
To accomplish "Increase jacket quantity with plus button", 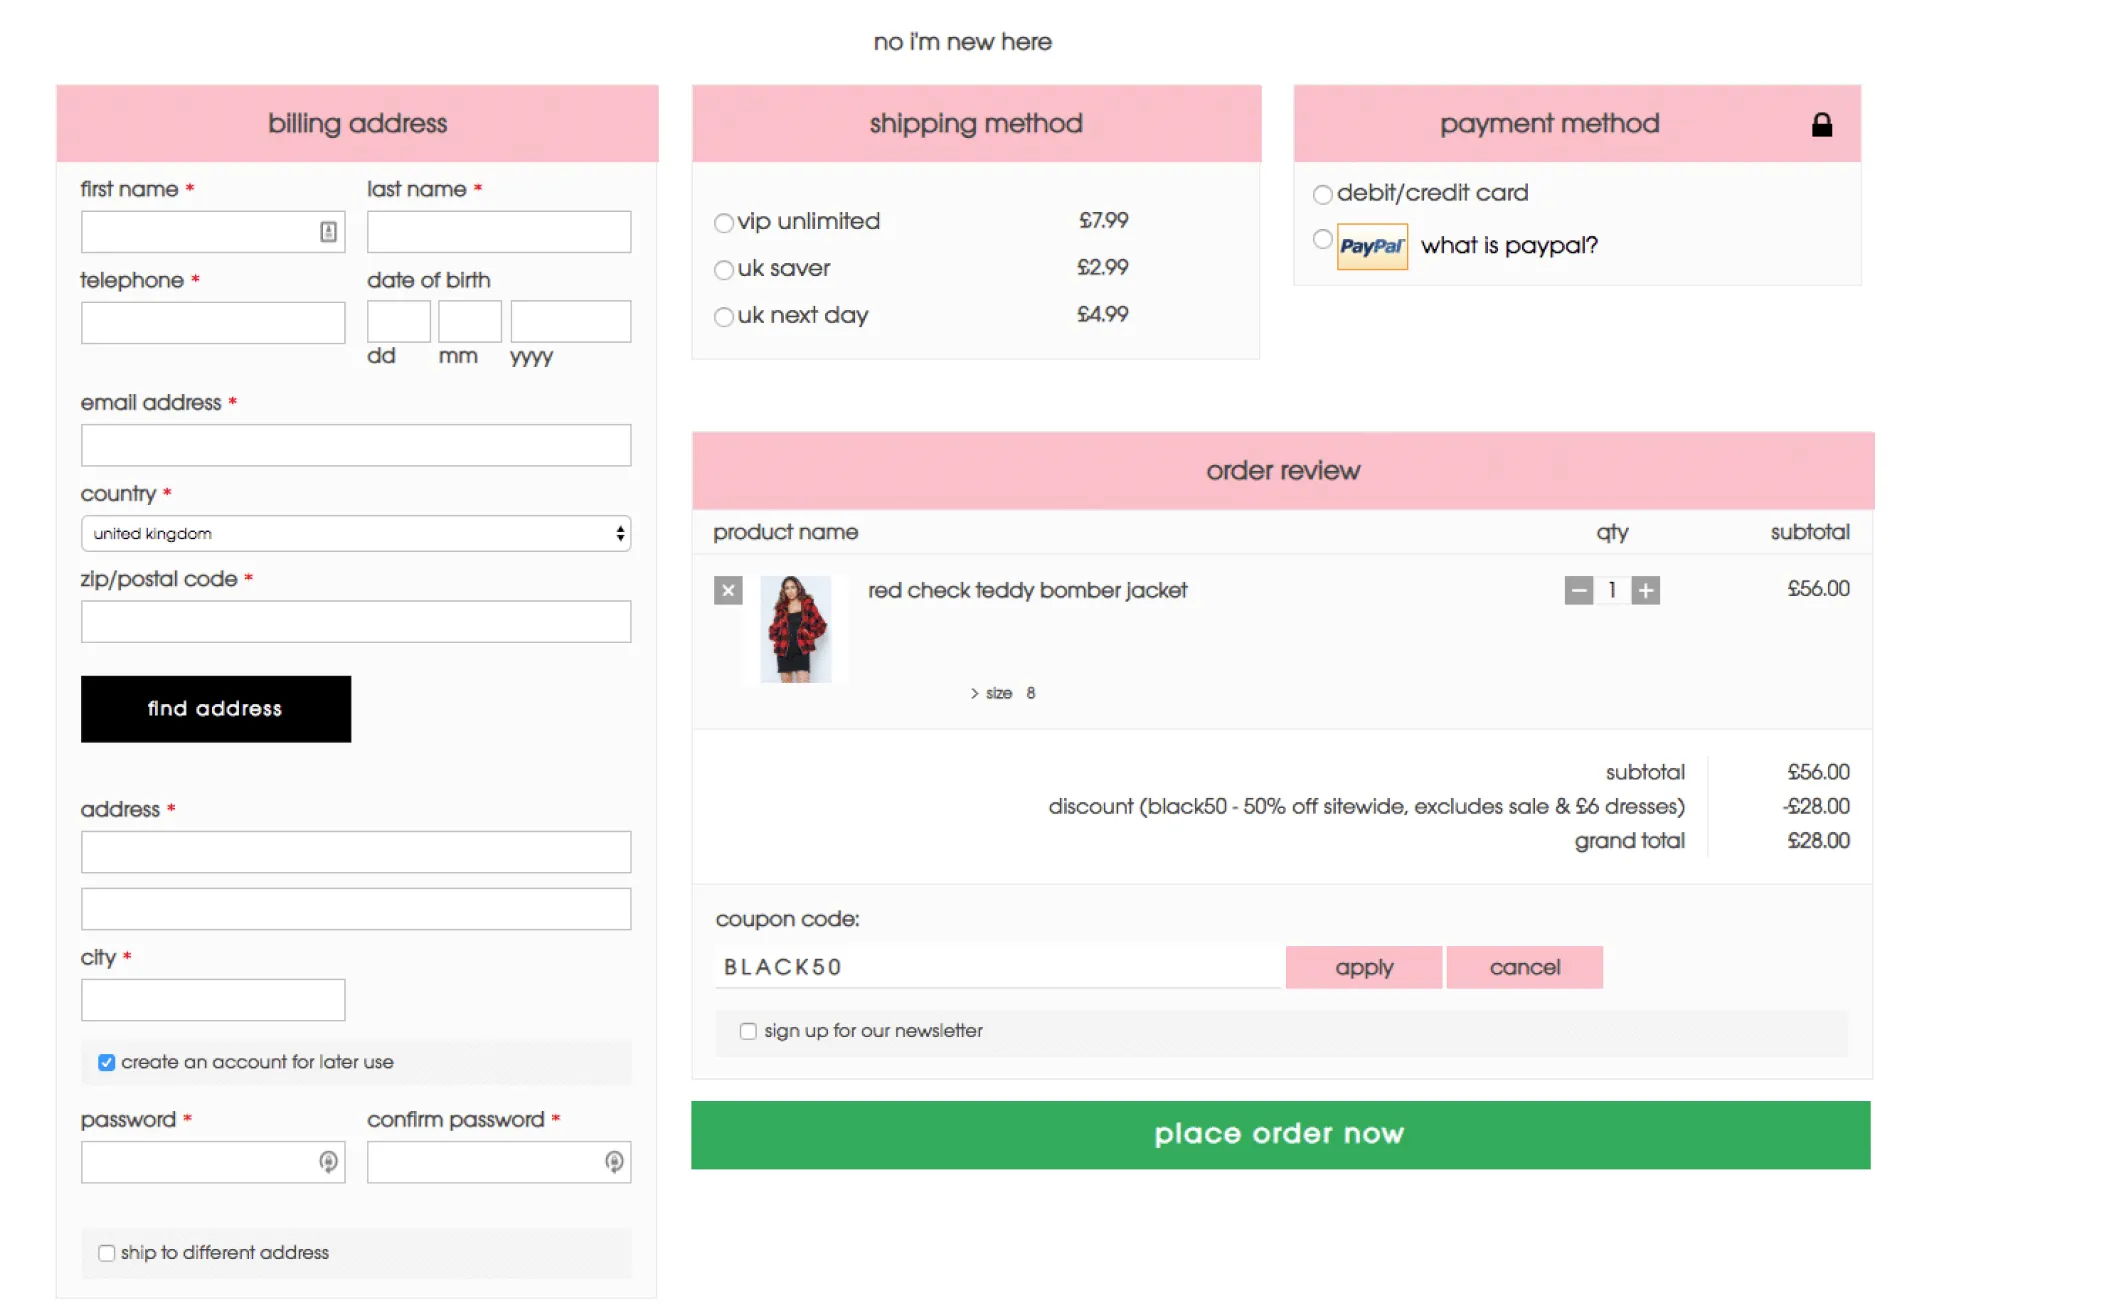I will coord(1645,591).
